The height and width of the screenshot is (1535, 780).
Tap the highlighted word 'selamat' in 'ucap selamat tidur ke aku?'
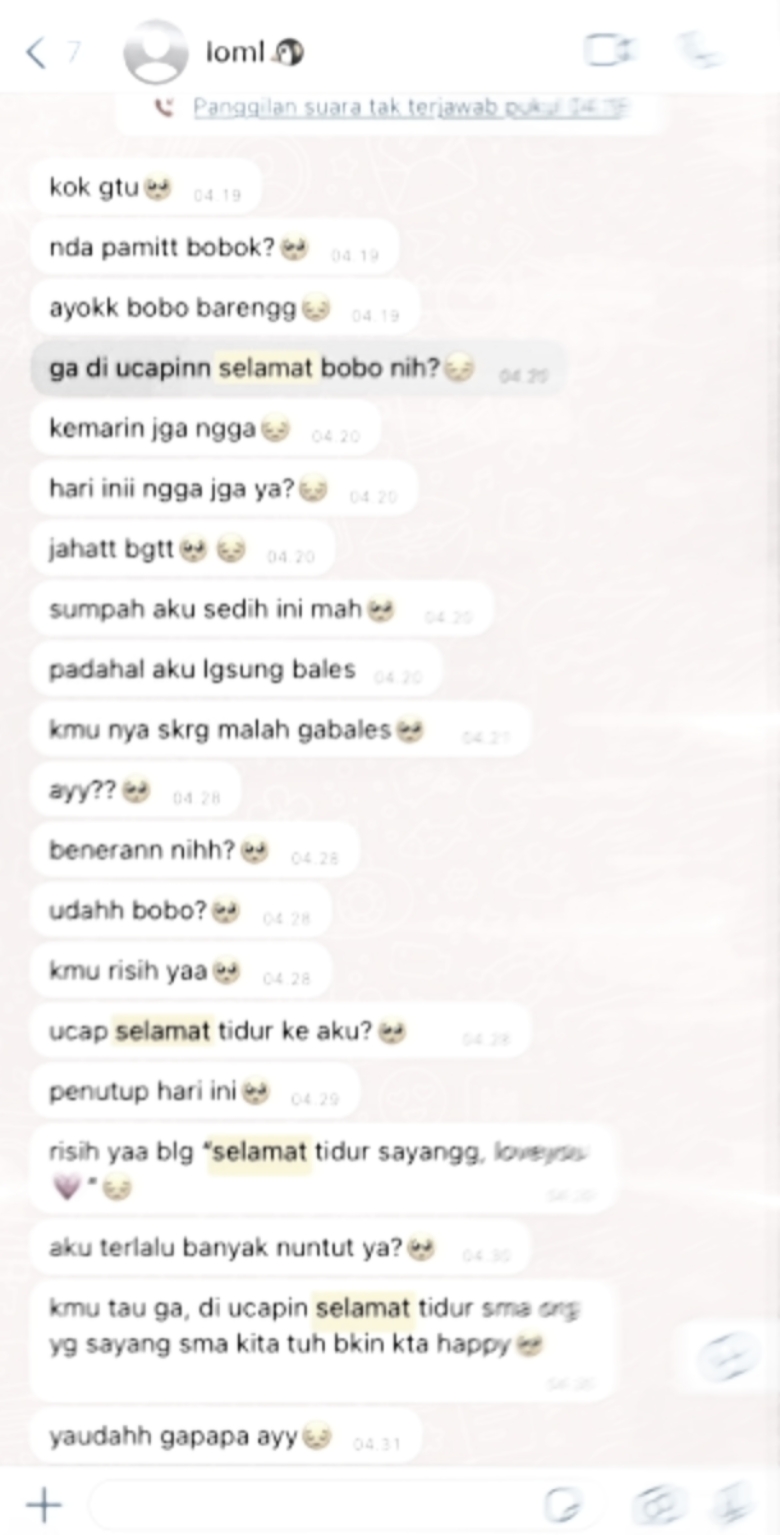click(x=163, y=1030)
